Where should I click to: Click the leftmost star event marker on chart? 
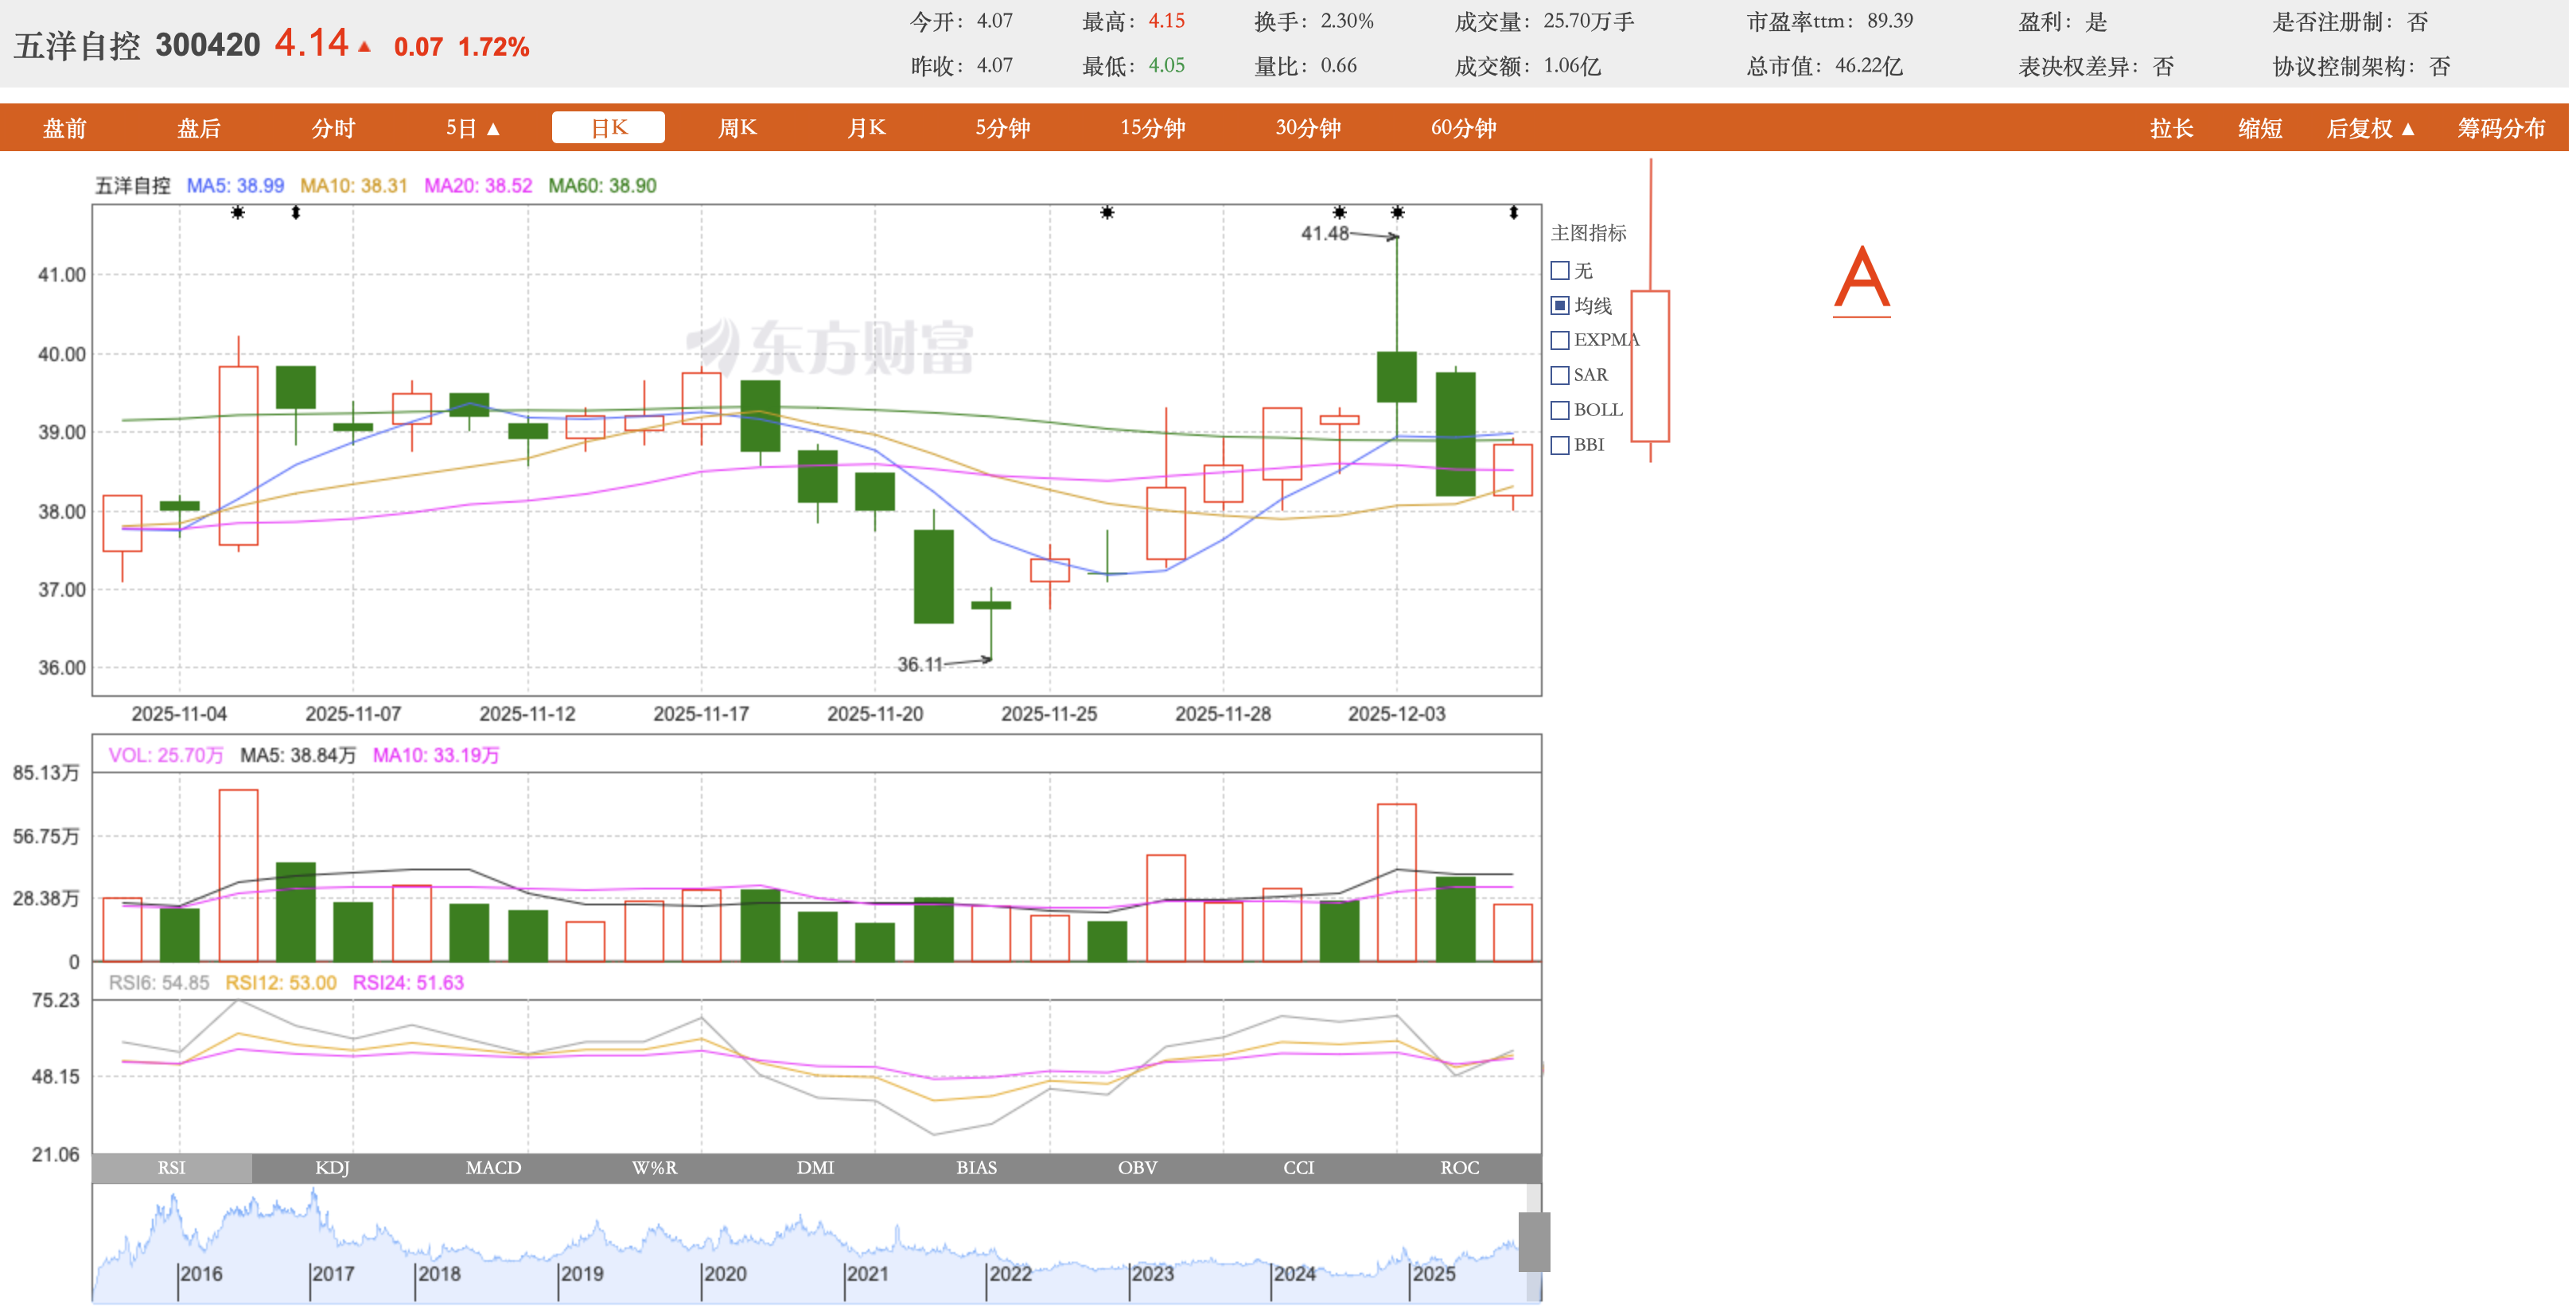click(238, 213)
